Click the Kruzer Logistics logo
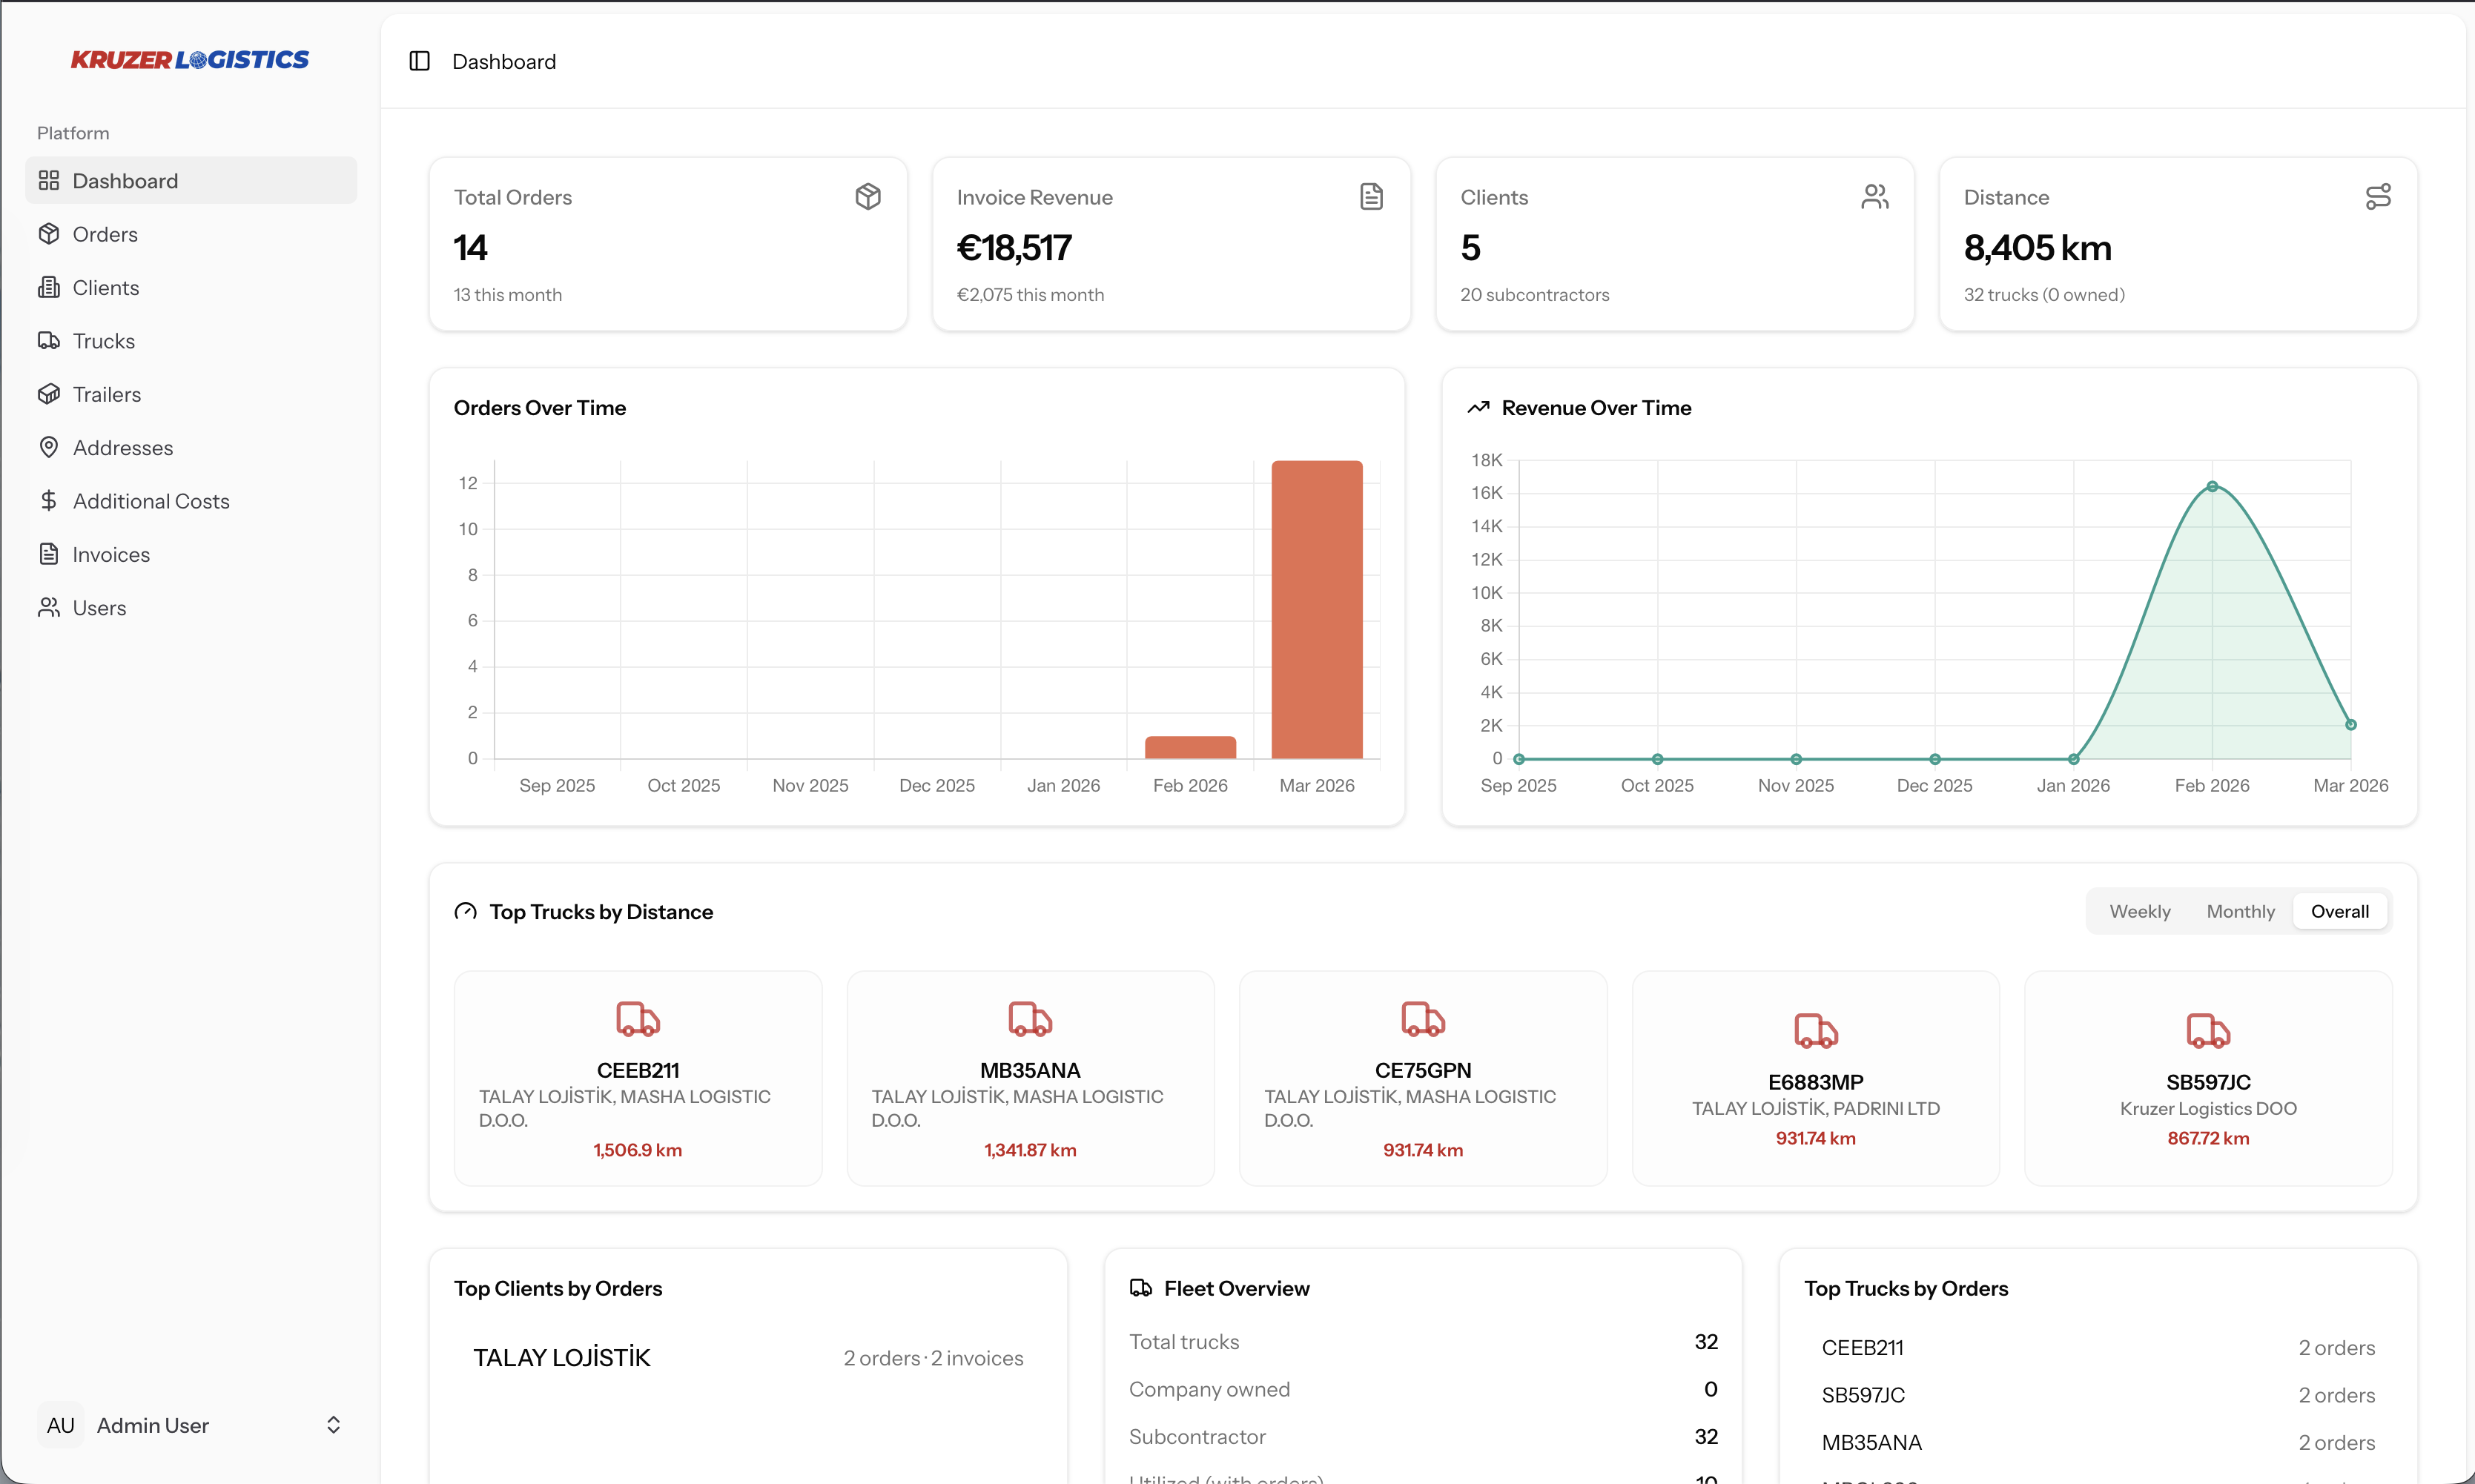 click(190, 60)
